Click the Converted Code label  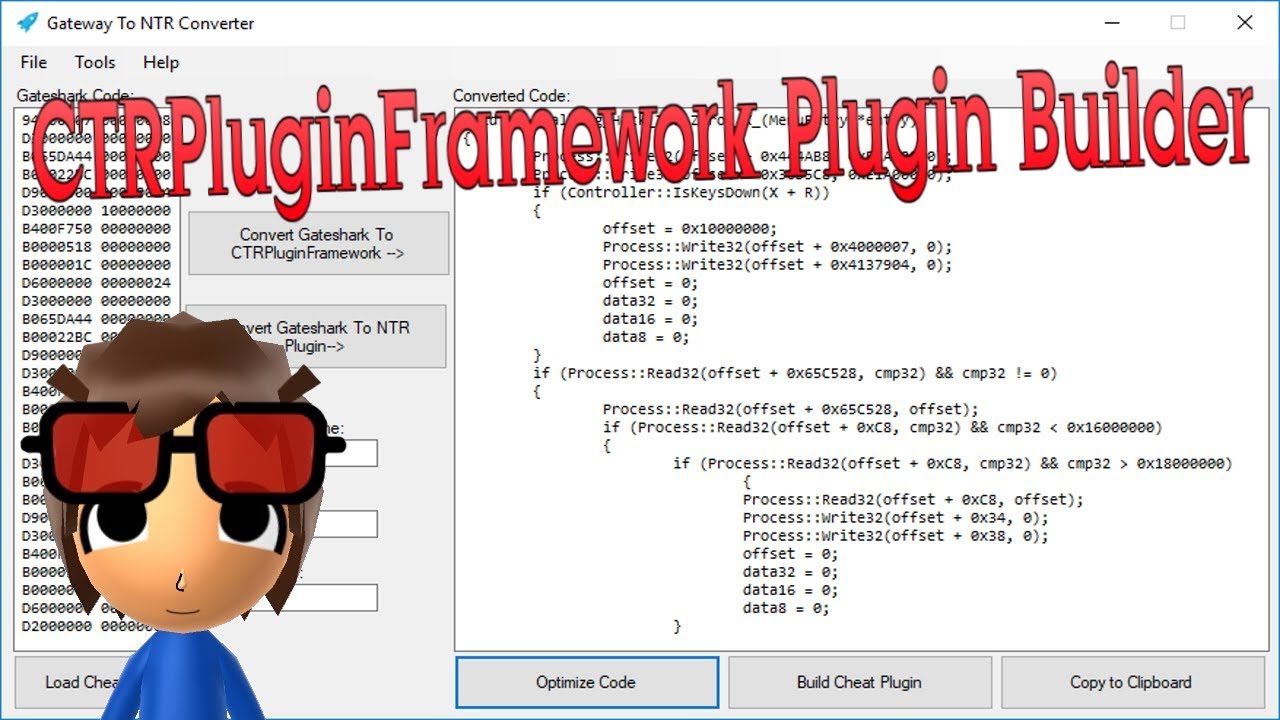coord(511,96)
